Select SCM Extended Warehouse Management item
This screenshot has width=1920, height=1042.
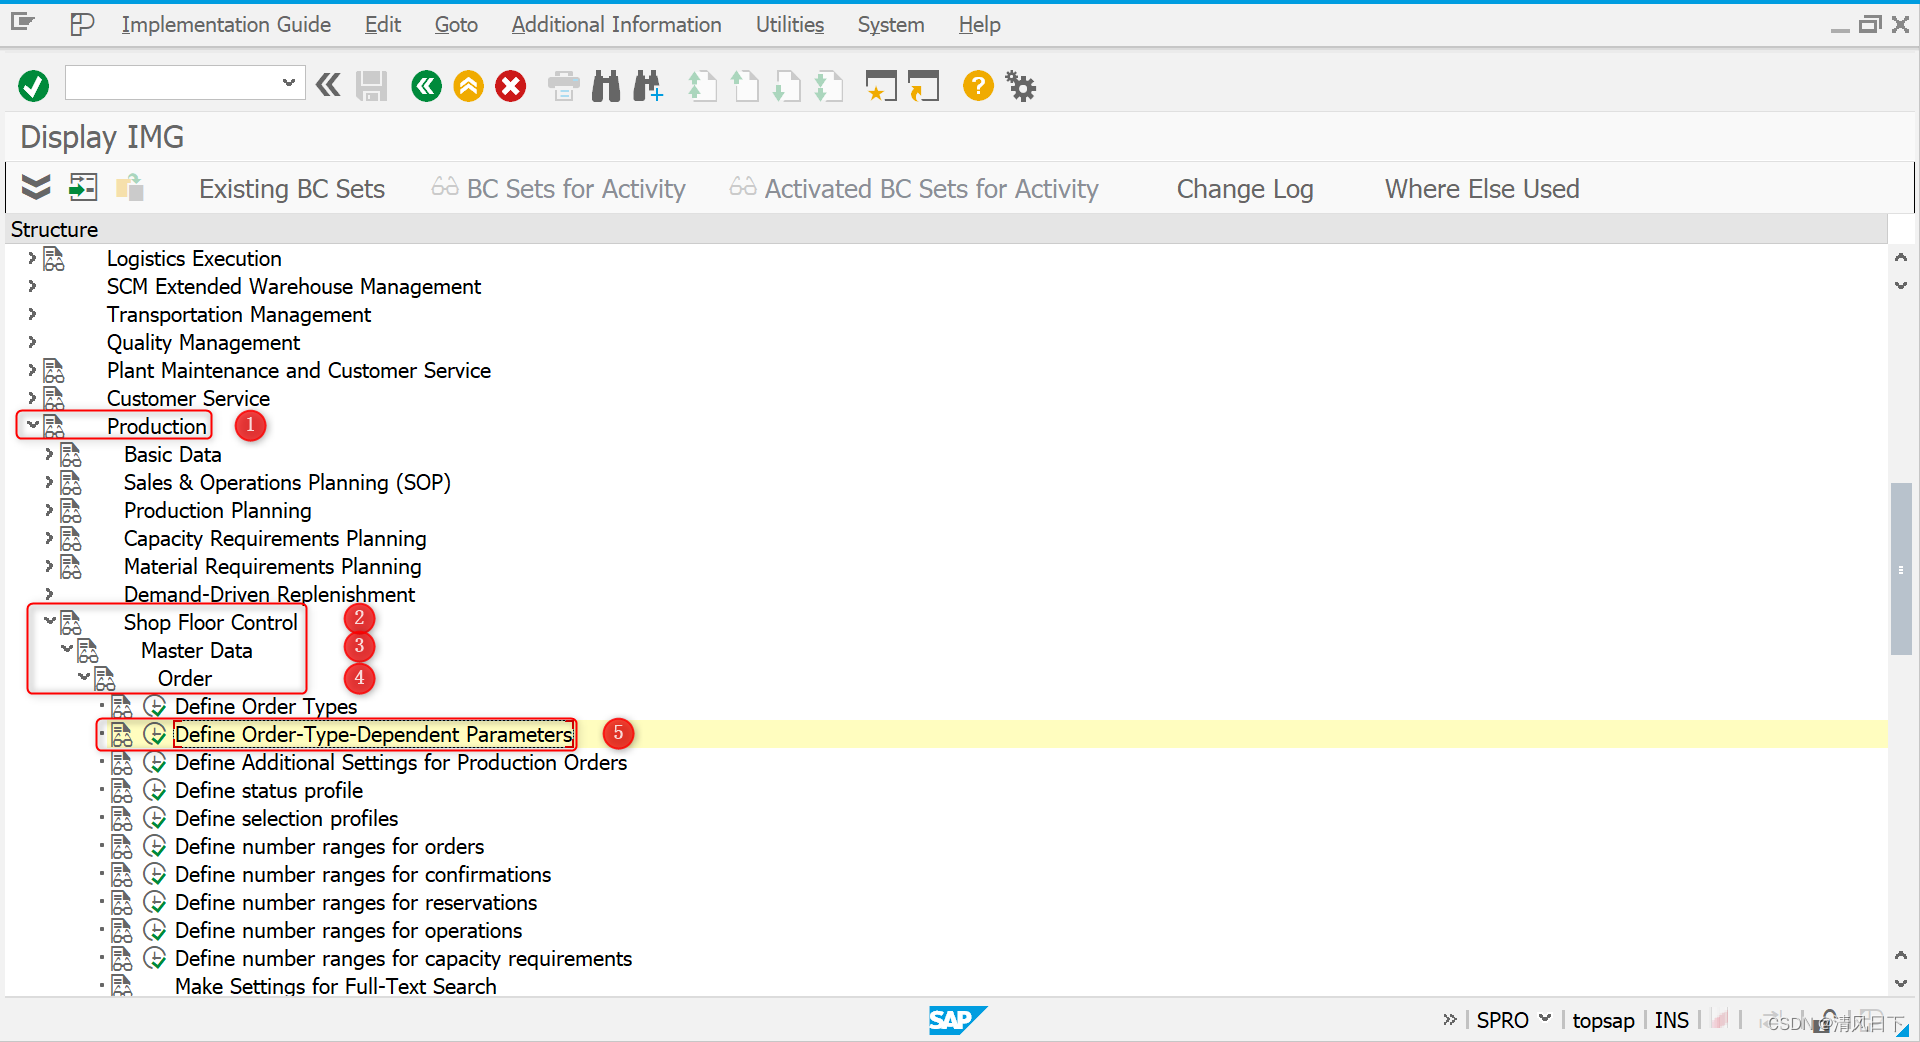(294, 286)
